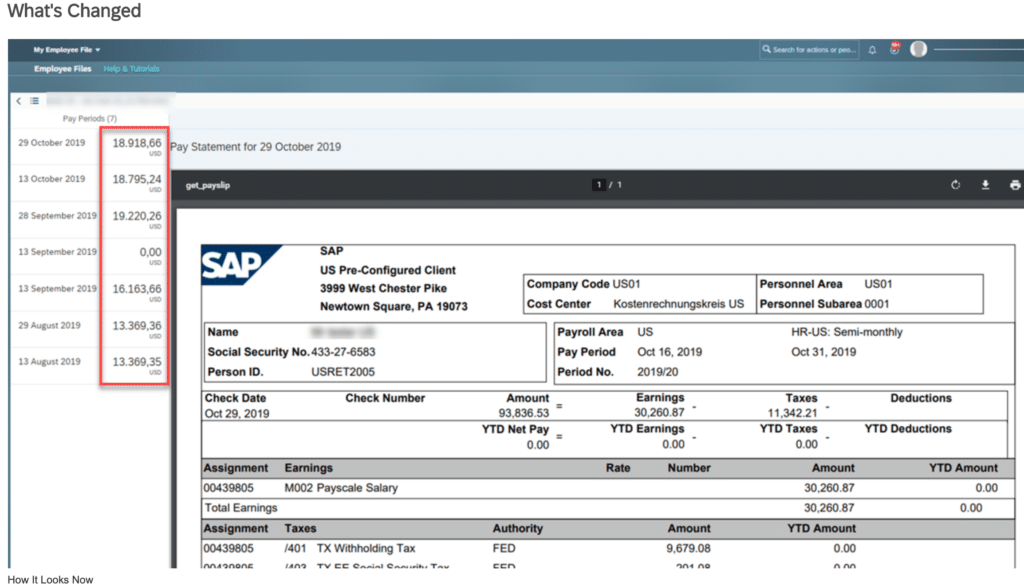
Task: Open the notifications bell
Action: pos(871,48)
